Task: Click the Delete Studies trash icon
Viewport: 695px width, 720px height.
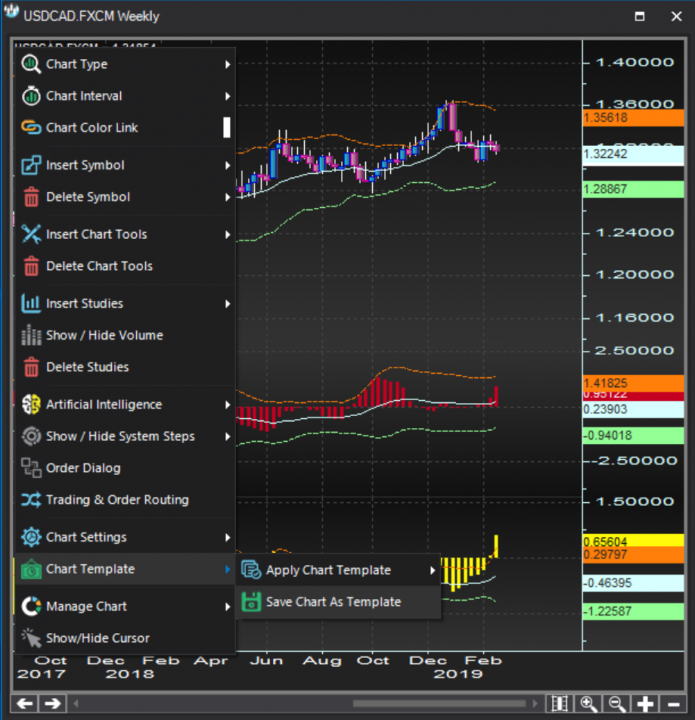Action: [31, 367]
